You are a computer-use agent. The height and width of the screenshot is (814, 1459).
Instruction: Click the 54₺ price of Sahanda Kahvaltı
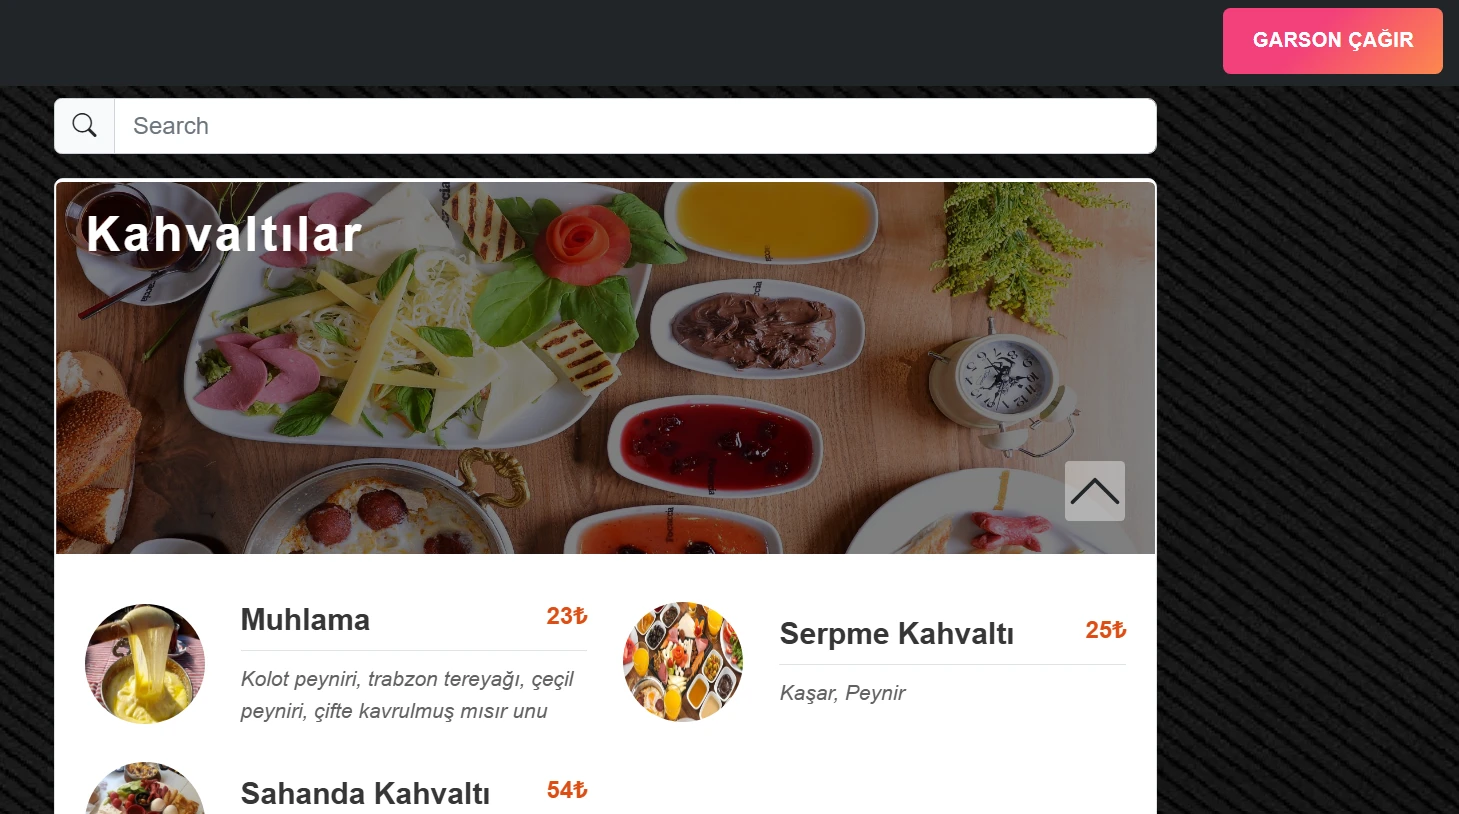point(566,790)
